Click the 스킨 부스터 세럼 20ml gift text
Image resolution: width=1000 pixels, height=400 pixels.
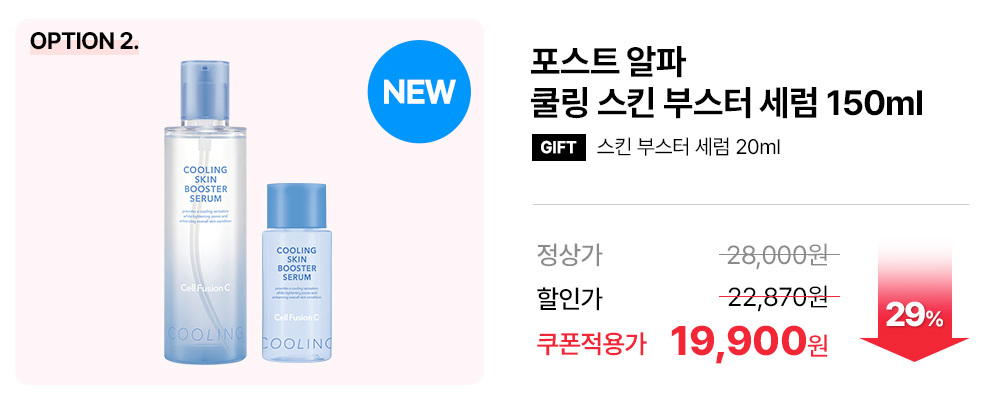[x=689, y=148]
